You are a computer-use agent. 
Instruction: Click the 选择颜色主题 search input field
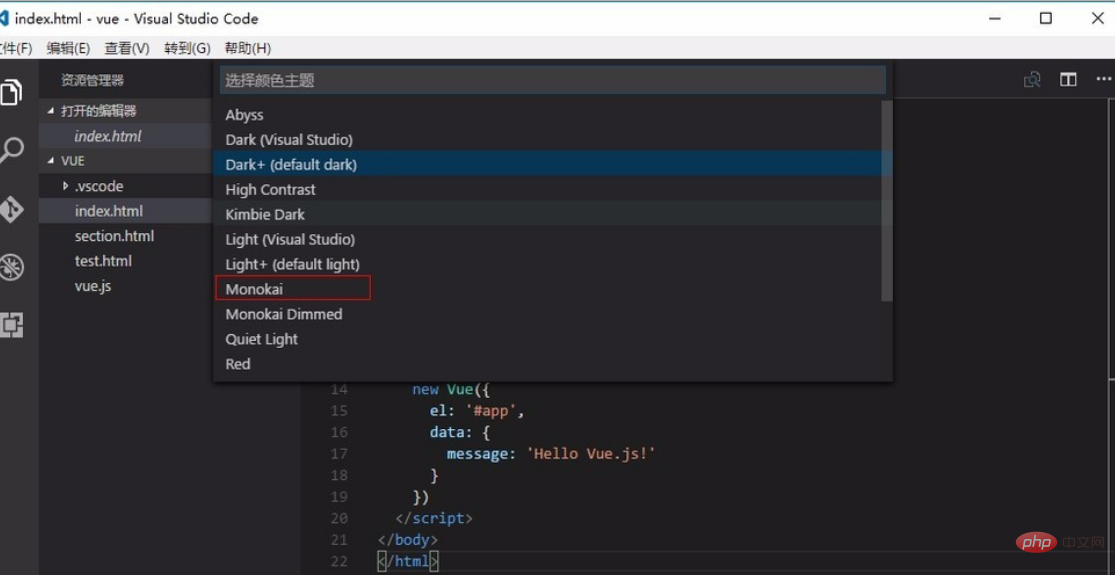coord(552,80)
